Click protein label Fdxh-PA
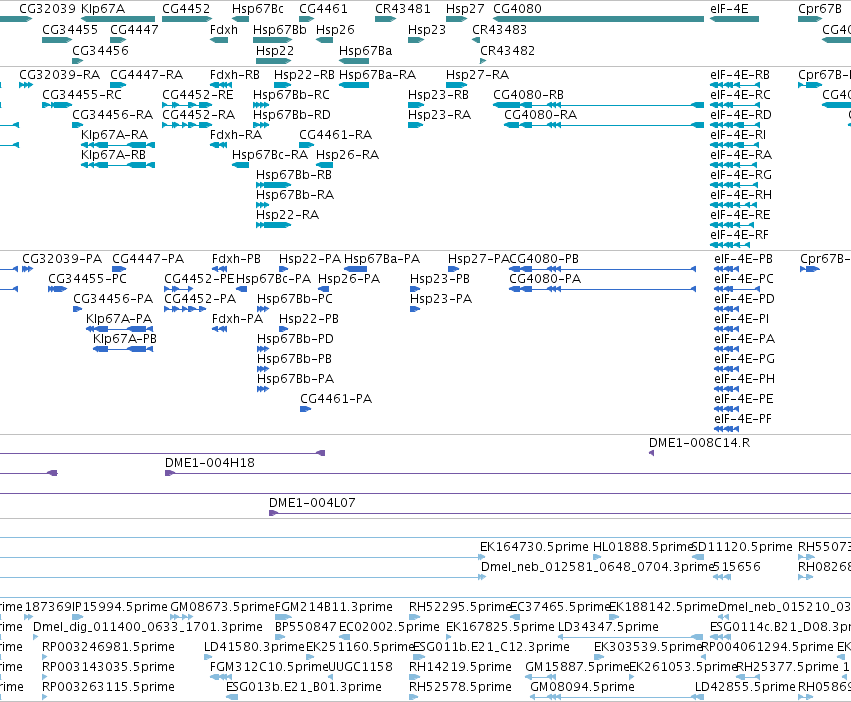The image size is (851, 702). (237, 319)
